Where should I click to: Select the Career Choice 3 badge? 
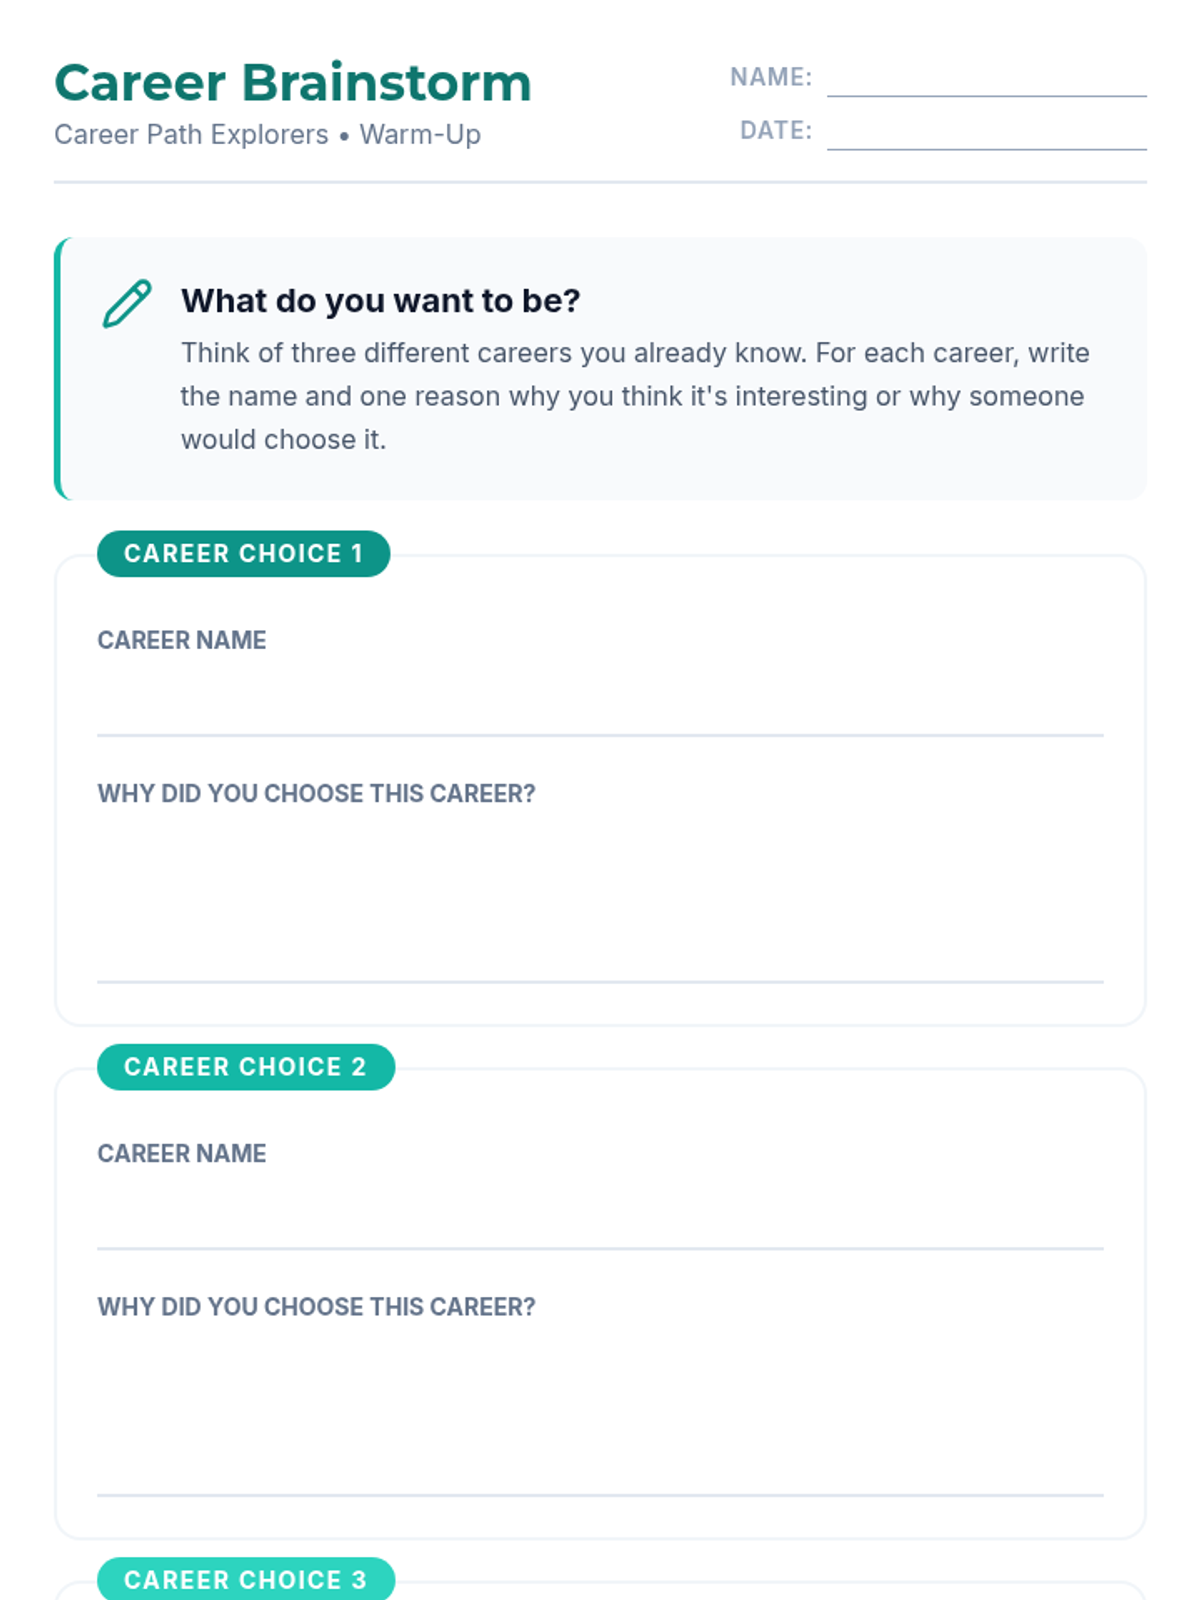tap(246, 1579)
